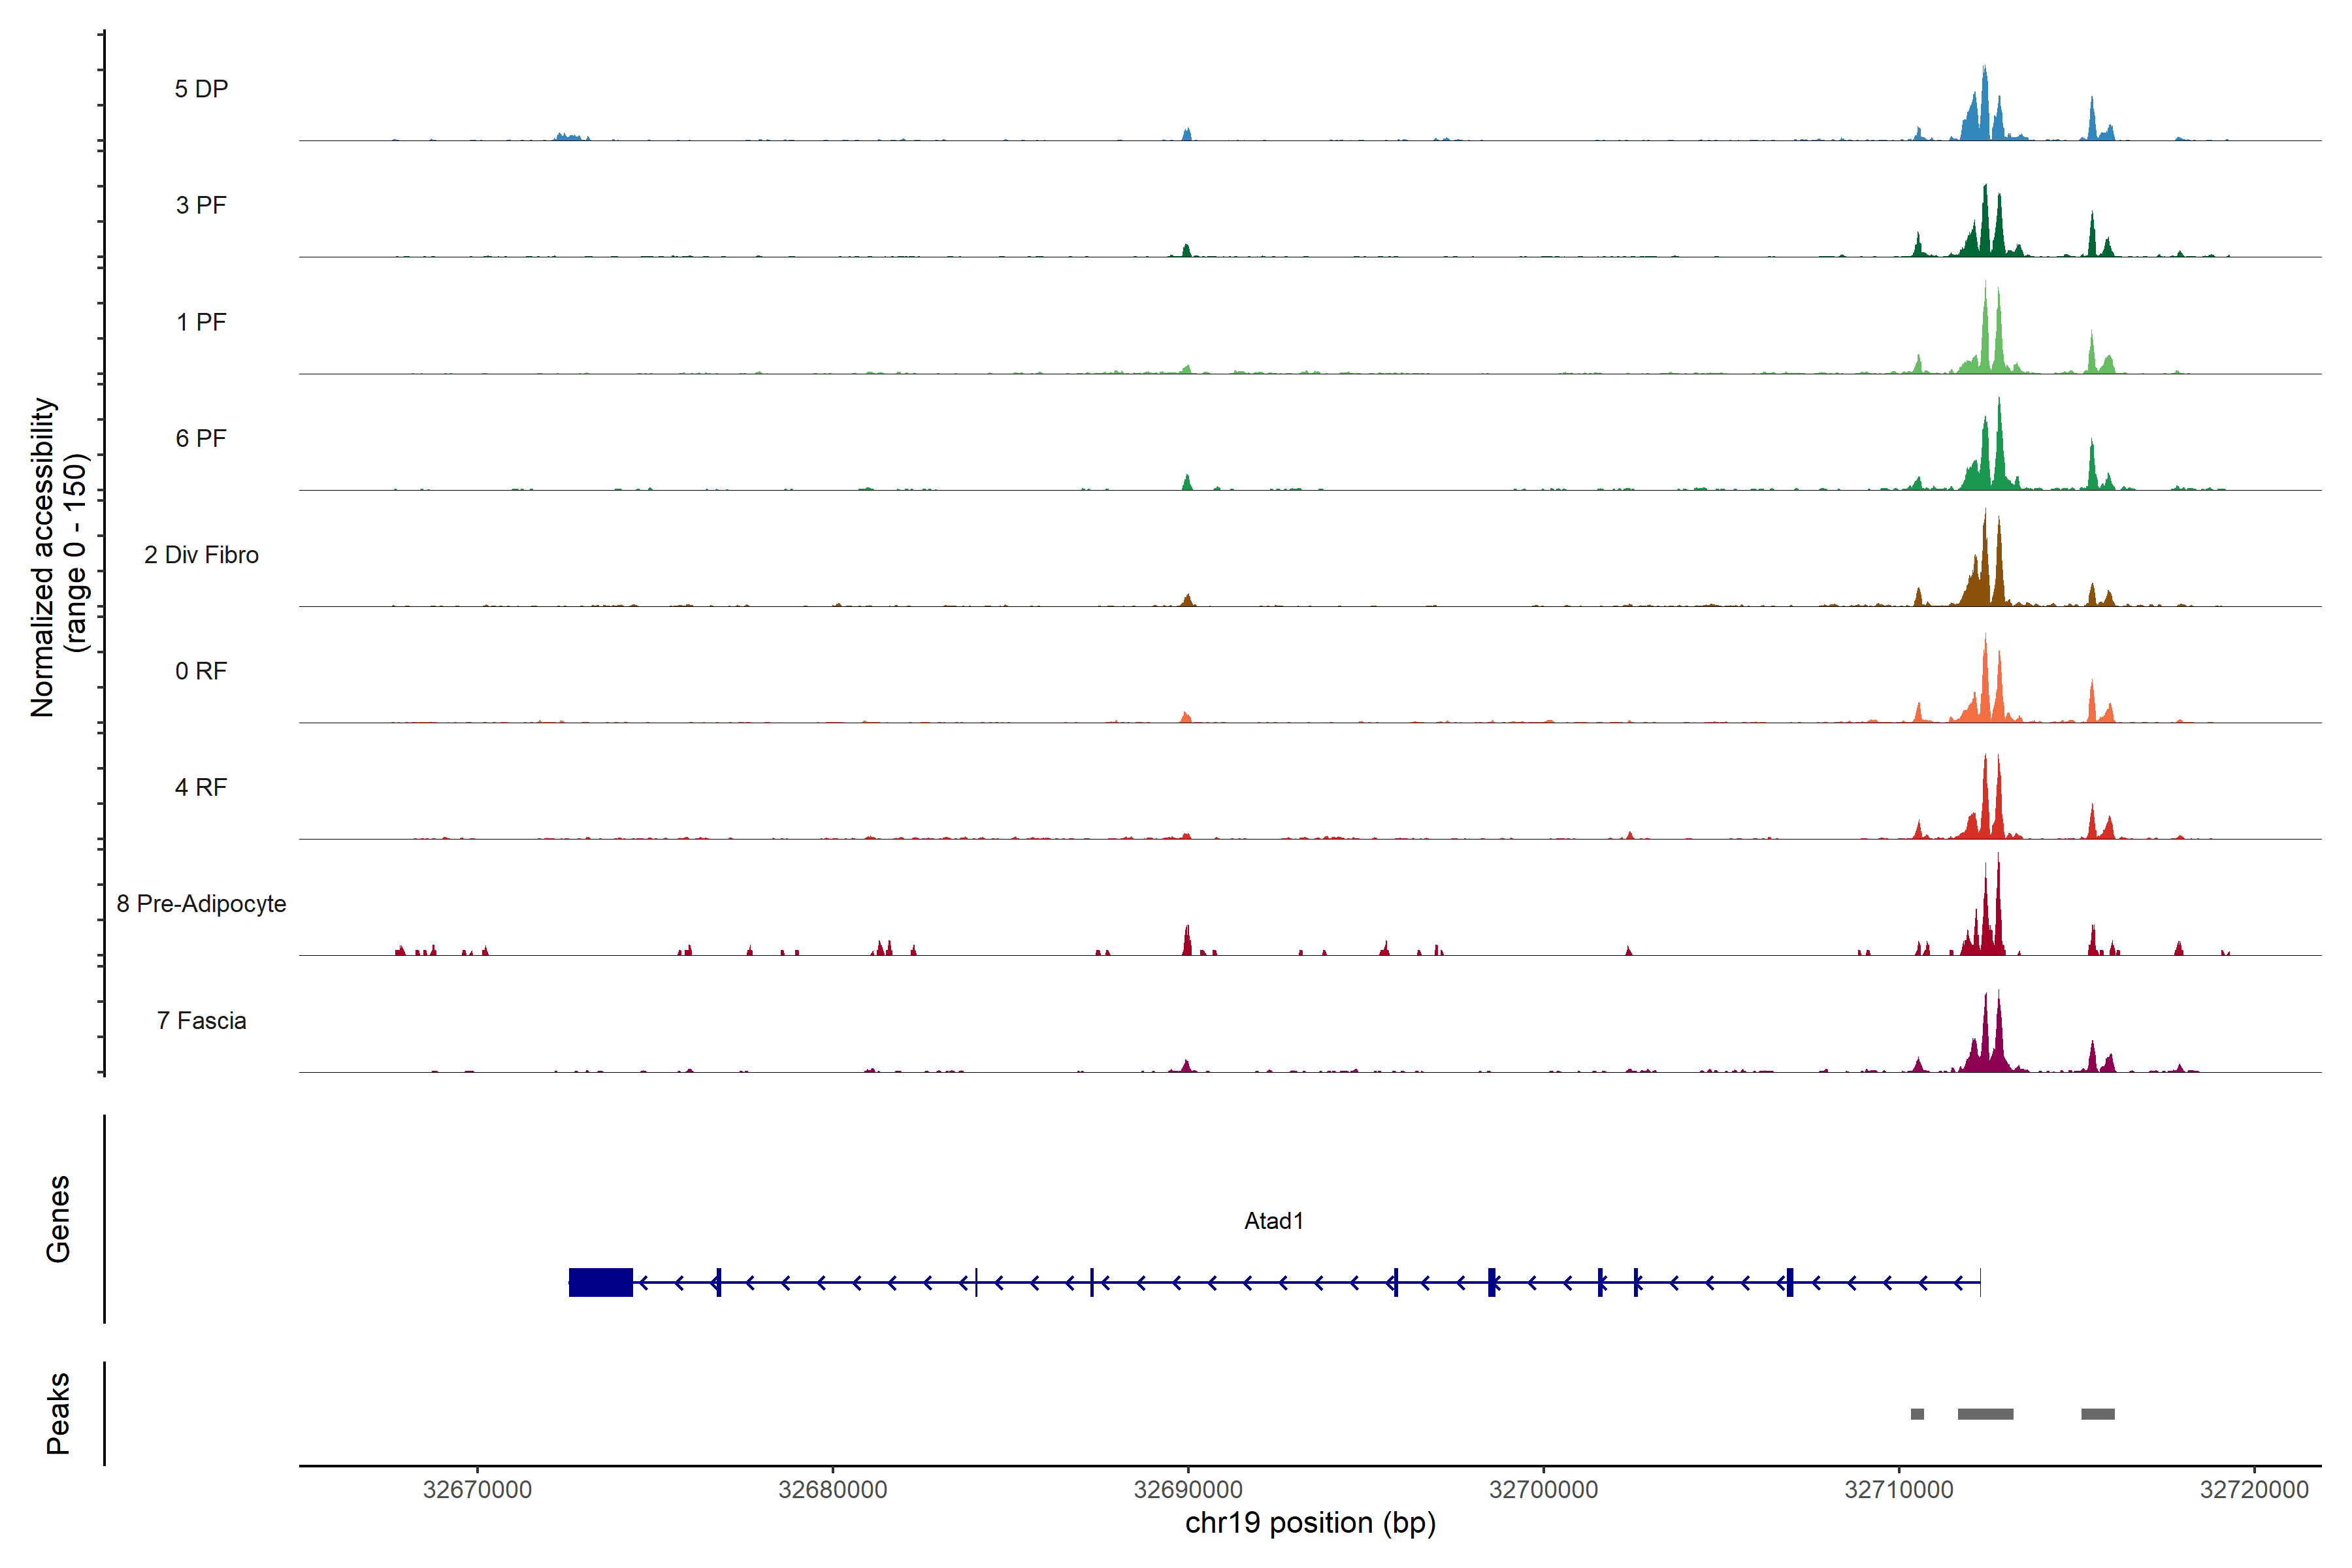Click the rightmost gray peak bar

point(2097,1414)
